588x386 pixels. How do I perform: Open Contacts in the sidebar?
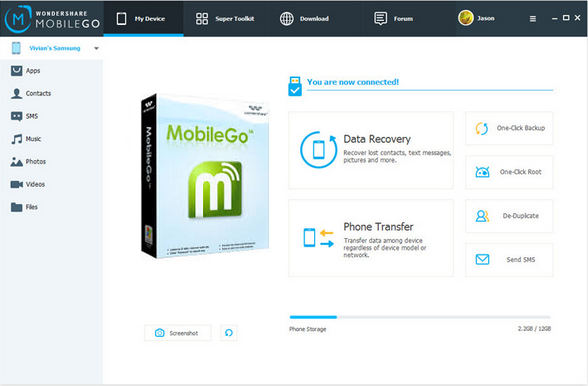(51, 93)
